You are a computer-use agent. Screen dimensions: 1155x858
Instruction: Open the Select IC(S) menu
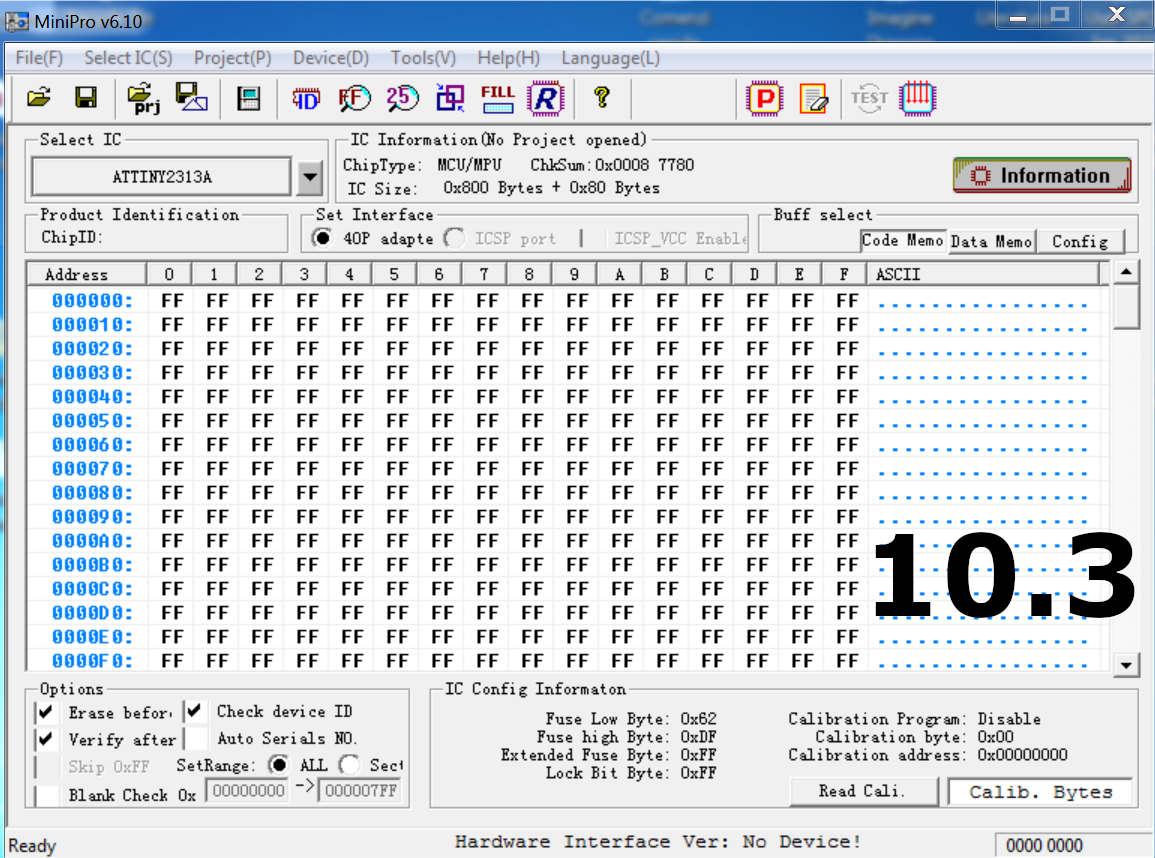[128, 58]
